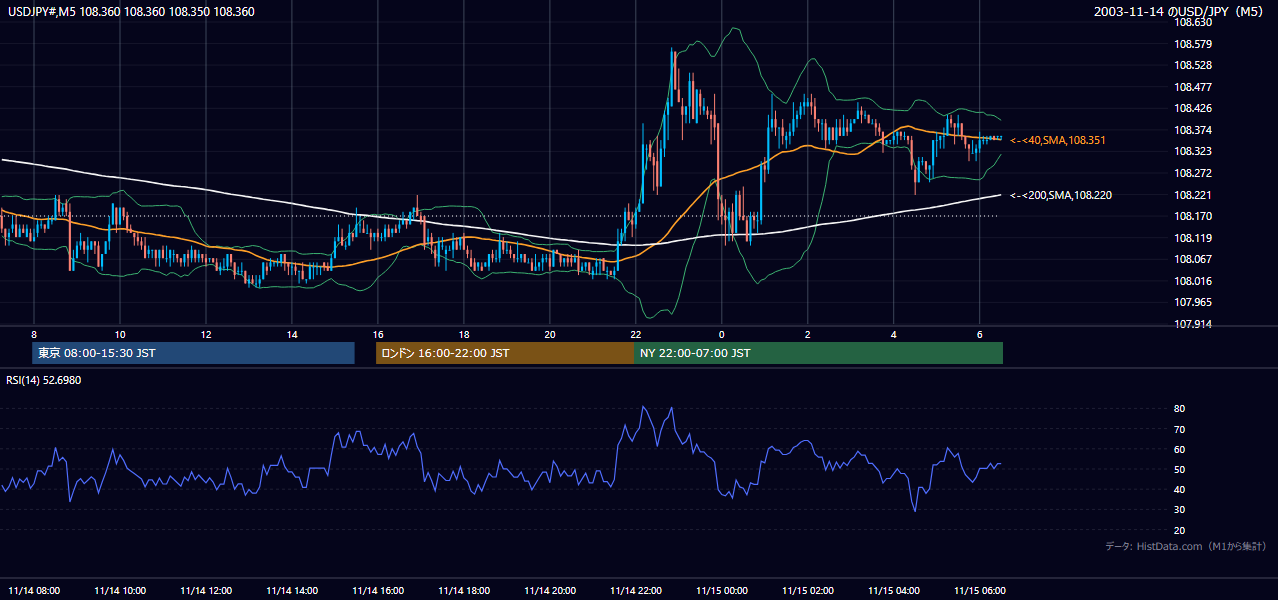Click the 東京 08:00-15:30 JST session bar
The height and width of the screenshot is (600, 1278).
[x=193, y=353]
